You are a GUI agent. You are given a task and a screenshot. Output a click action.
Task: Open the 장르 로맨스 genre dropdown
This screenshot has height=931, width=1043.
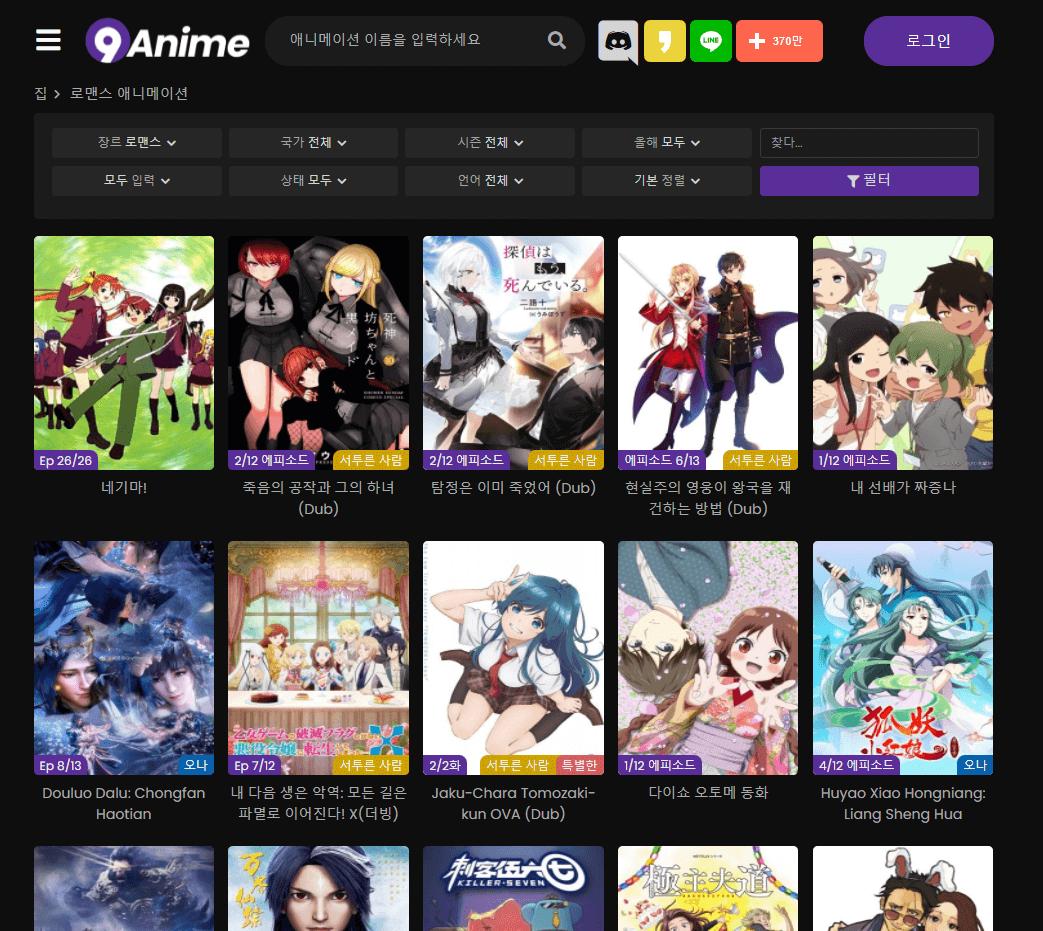(136, 143)
